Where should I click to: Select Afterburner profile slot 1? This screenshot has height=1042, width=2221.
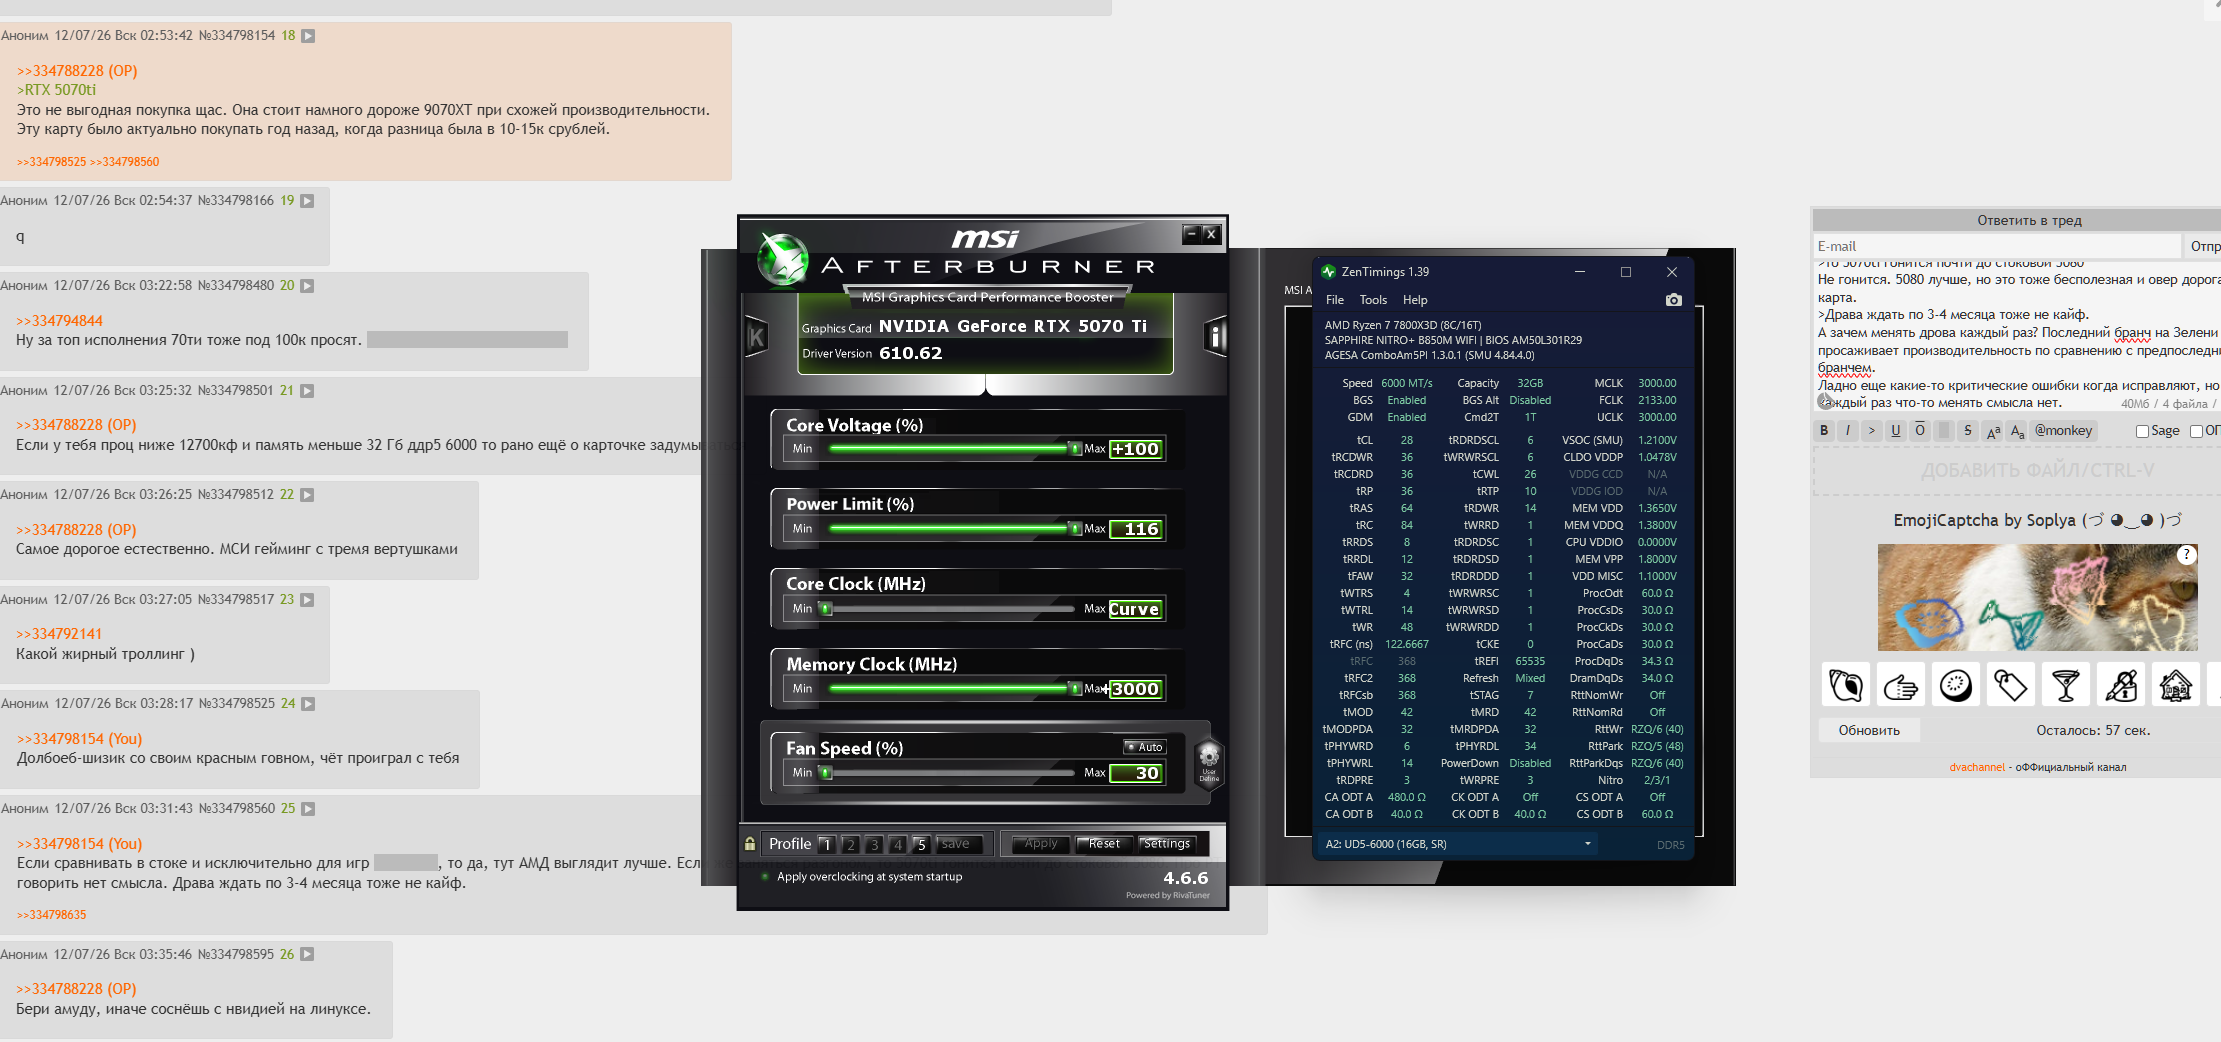[827, 845]
